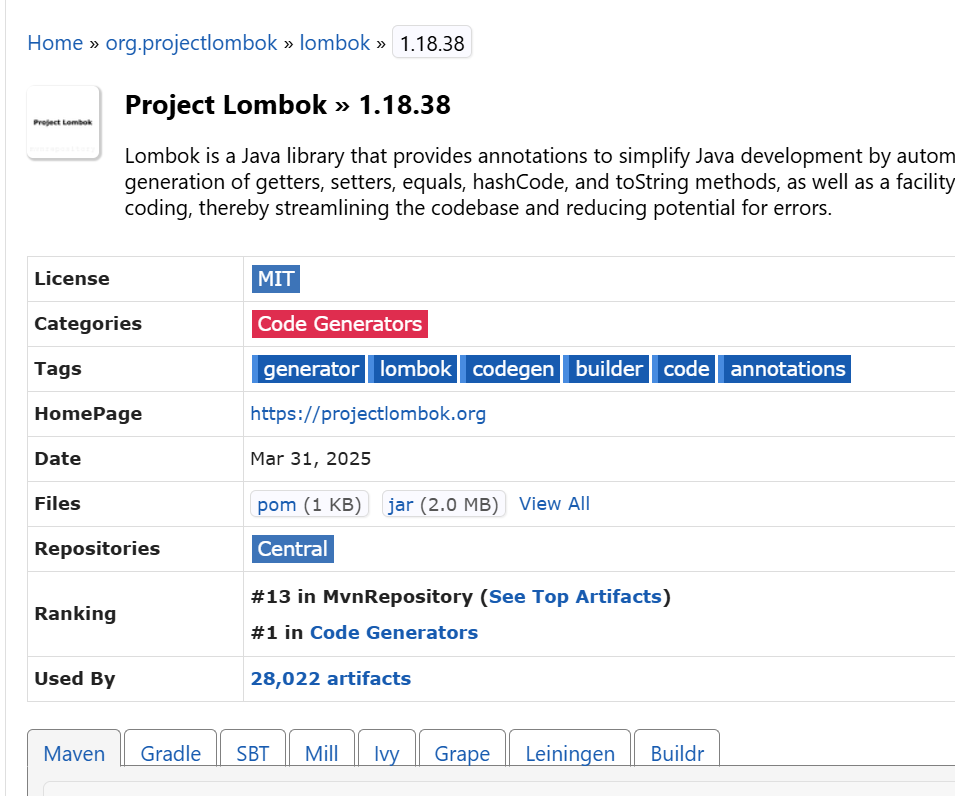Open the Code Generators category badge

(340, 323)
